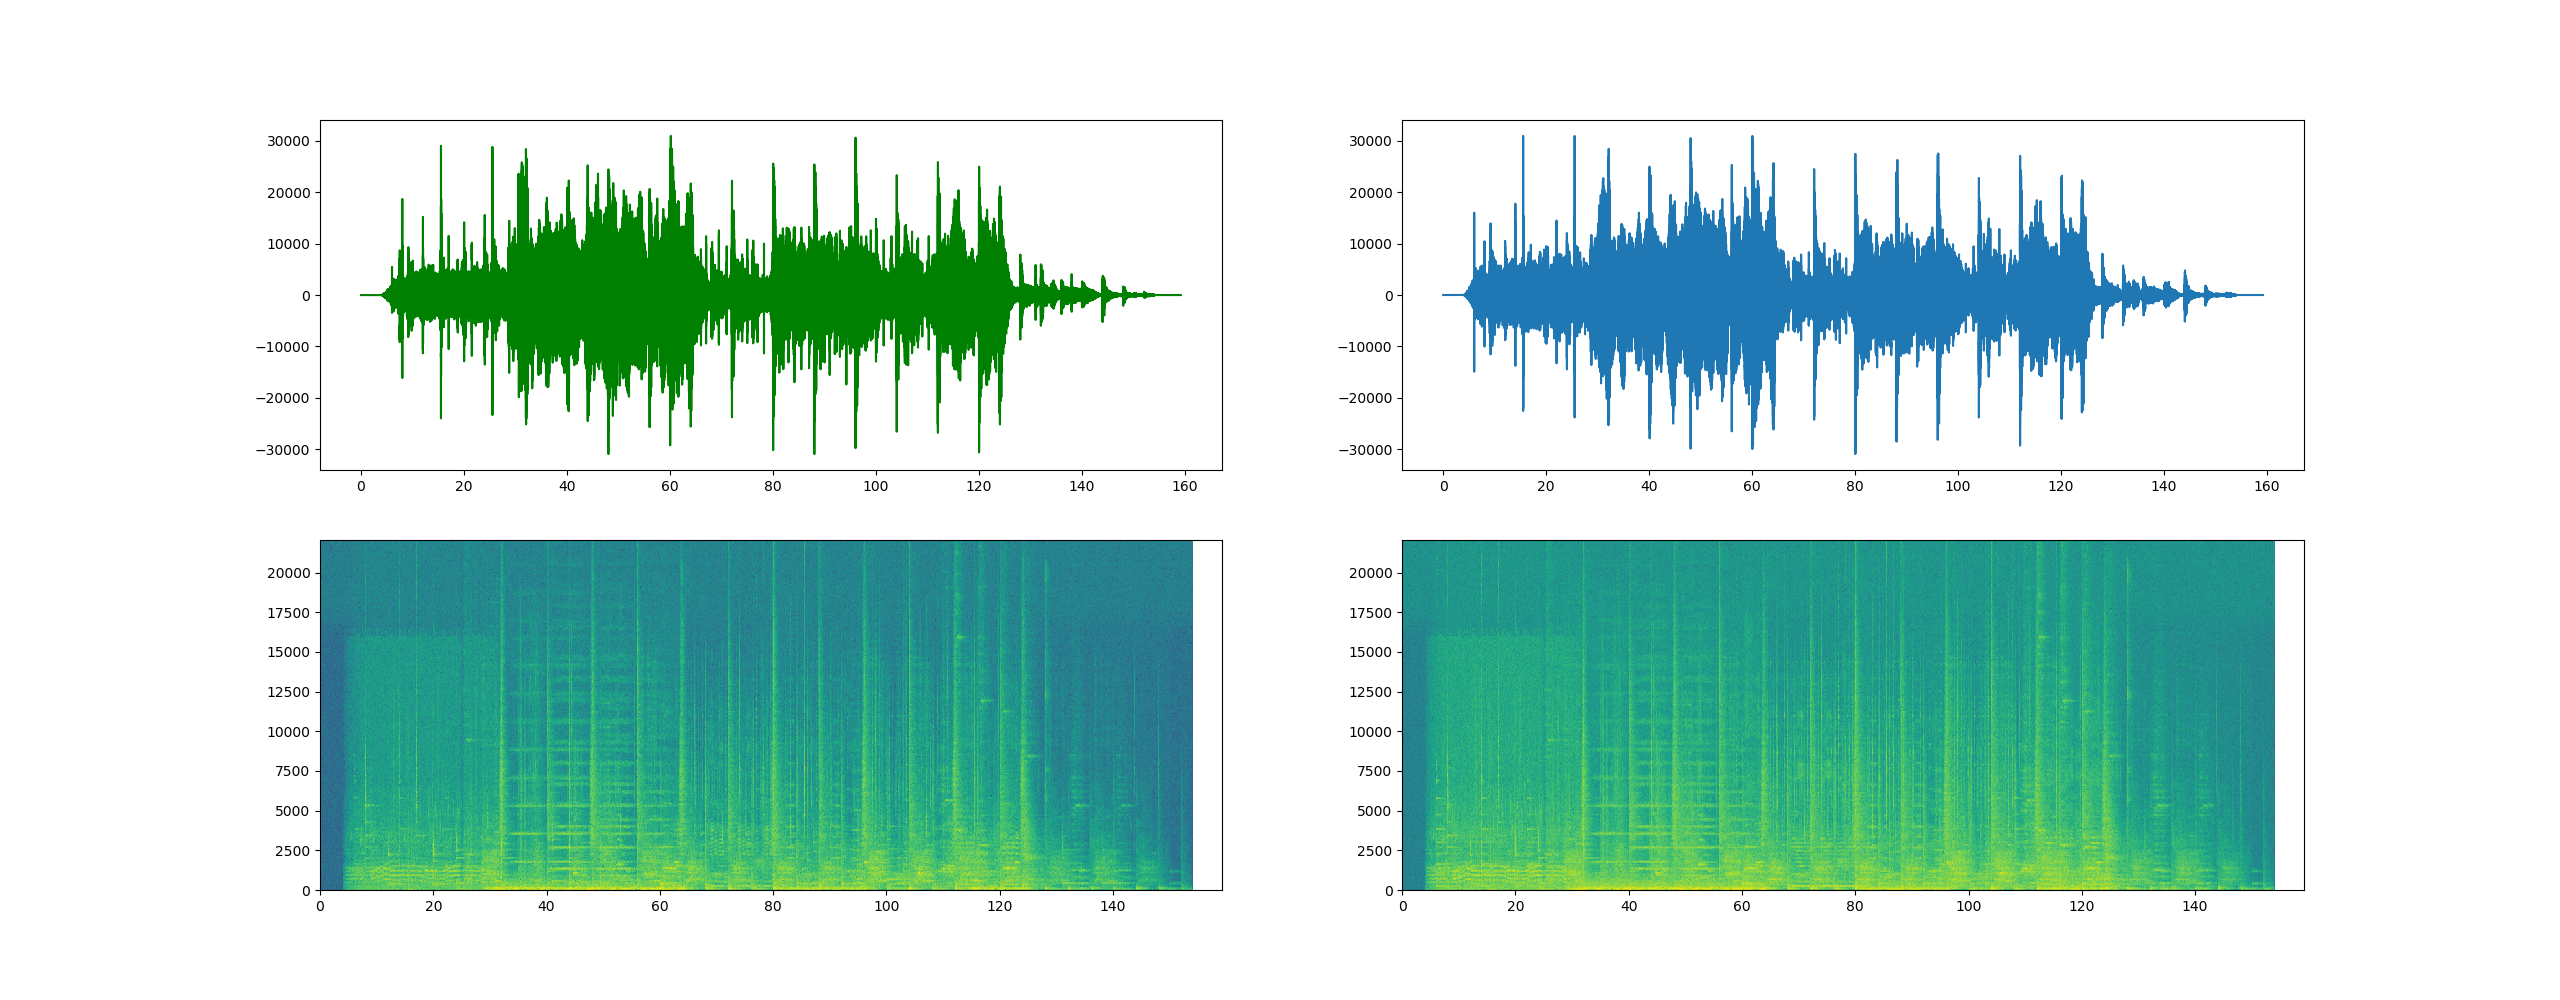
Task: Click the 80 x-axis tick of blue waveform
Action: click(x=1855, y=487)
